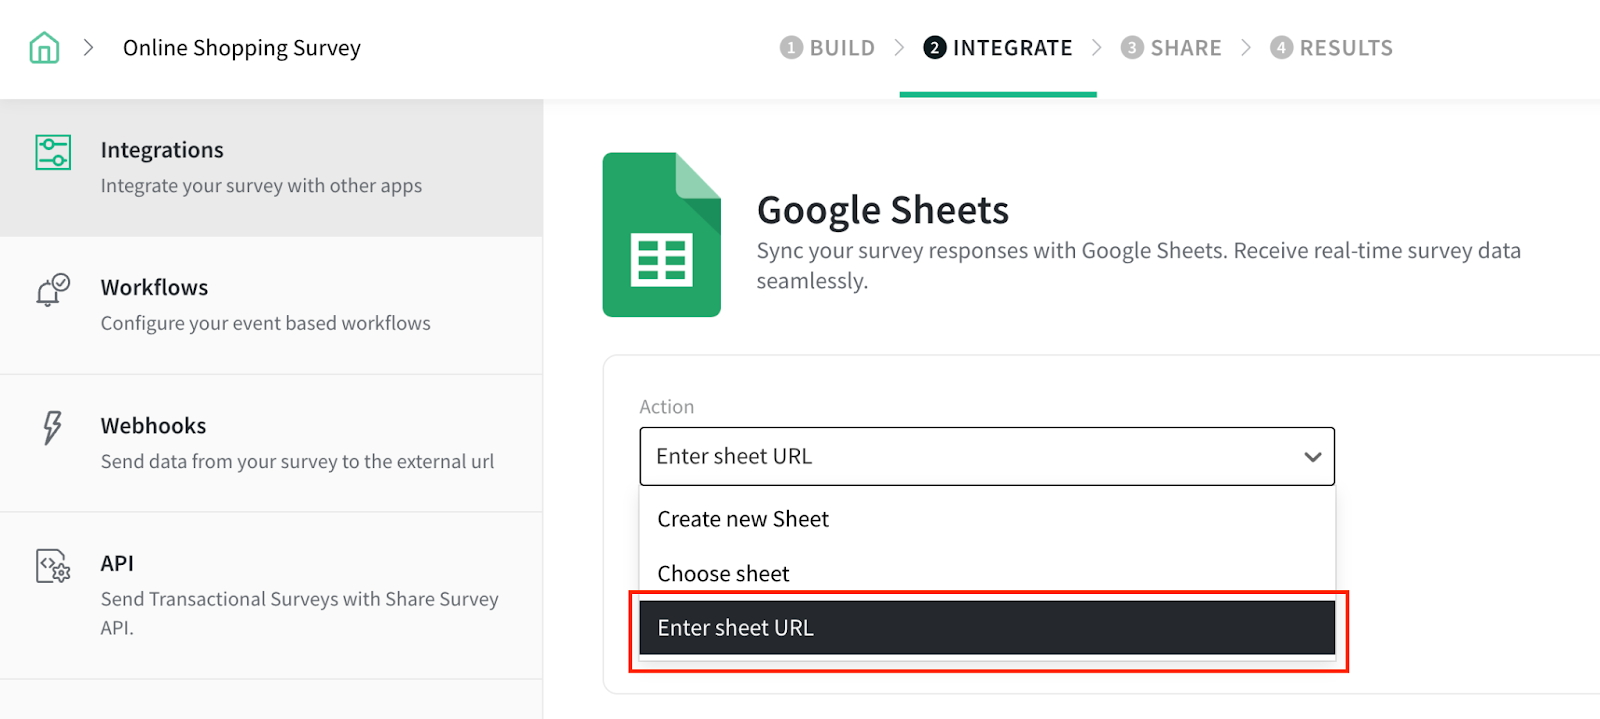This screenshot has height=719, width=1600.
Task: Click the Integrations sliders icon
Action: click(53, 152)
